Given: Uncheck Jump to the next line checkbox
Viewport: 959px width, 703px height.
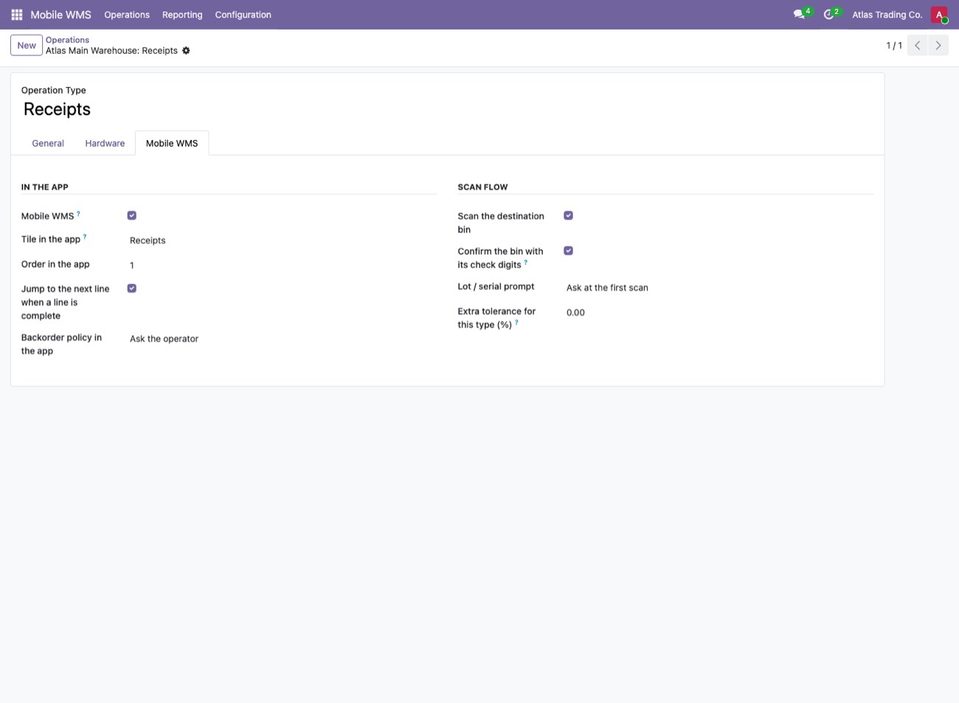Looking at the screenshot, I should 131,288.
